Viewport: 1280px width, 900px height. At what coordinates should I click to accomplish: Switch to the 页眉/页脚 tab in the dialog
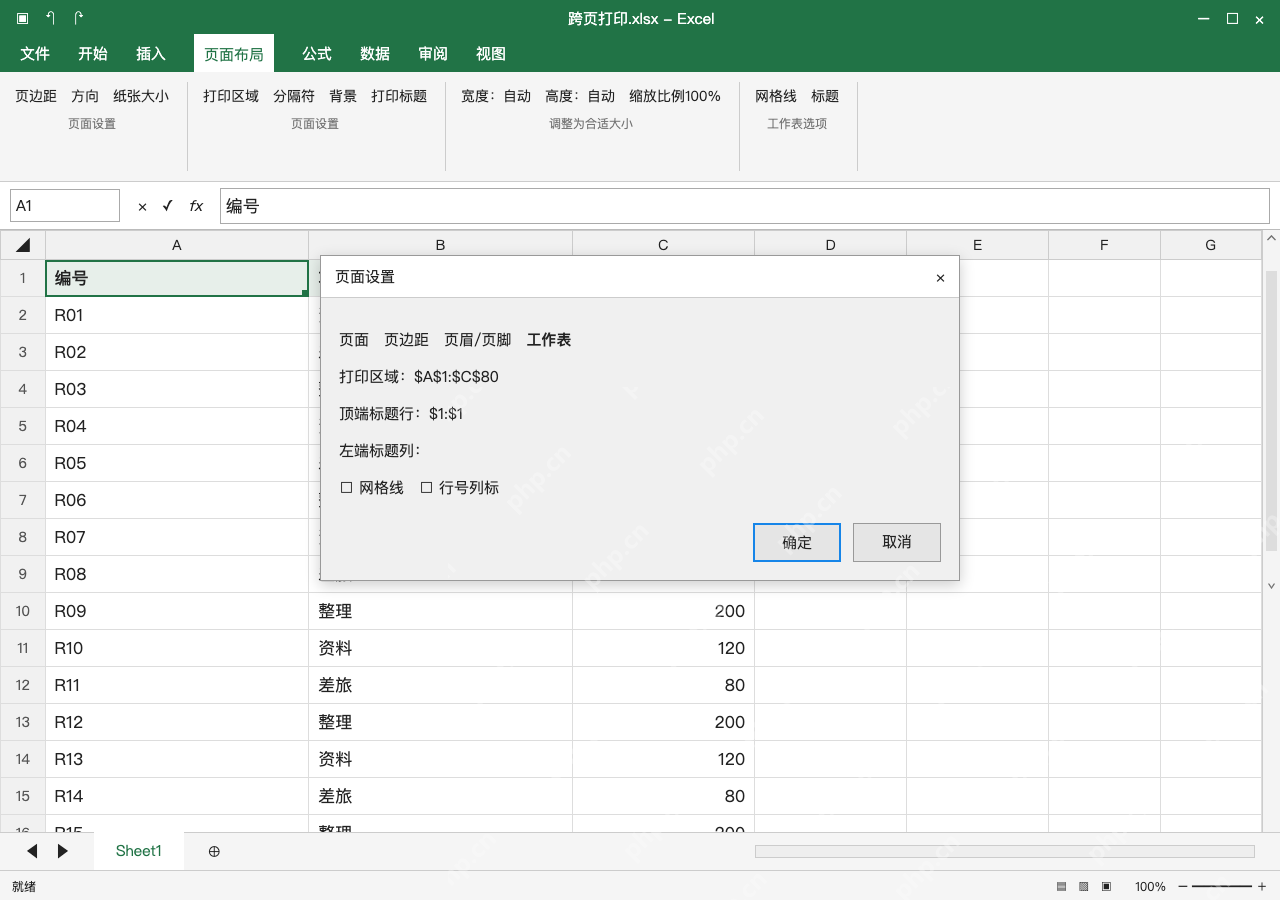tap(478, 340)
